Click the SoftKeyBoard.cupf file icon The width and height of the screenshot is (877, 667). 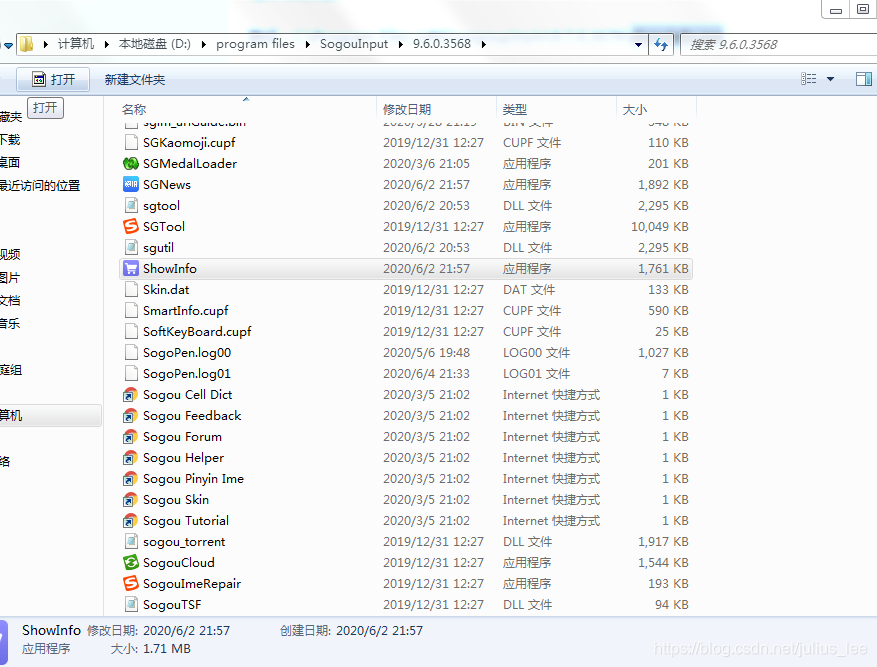(x=131, y=331)
